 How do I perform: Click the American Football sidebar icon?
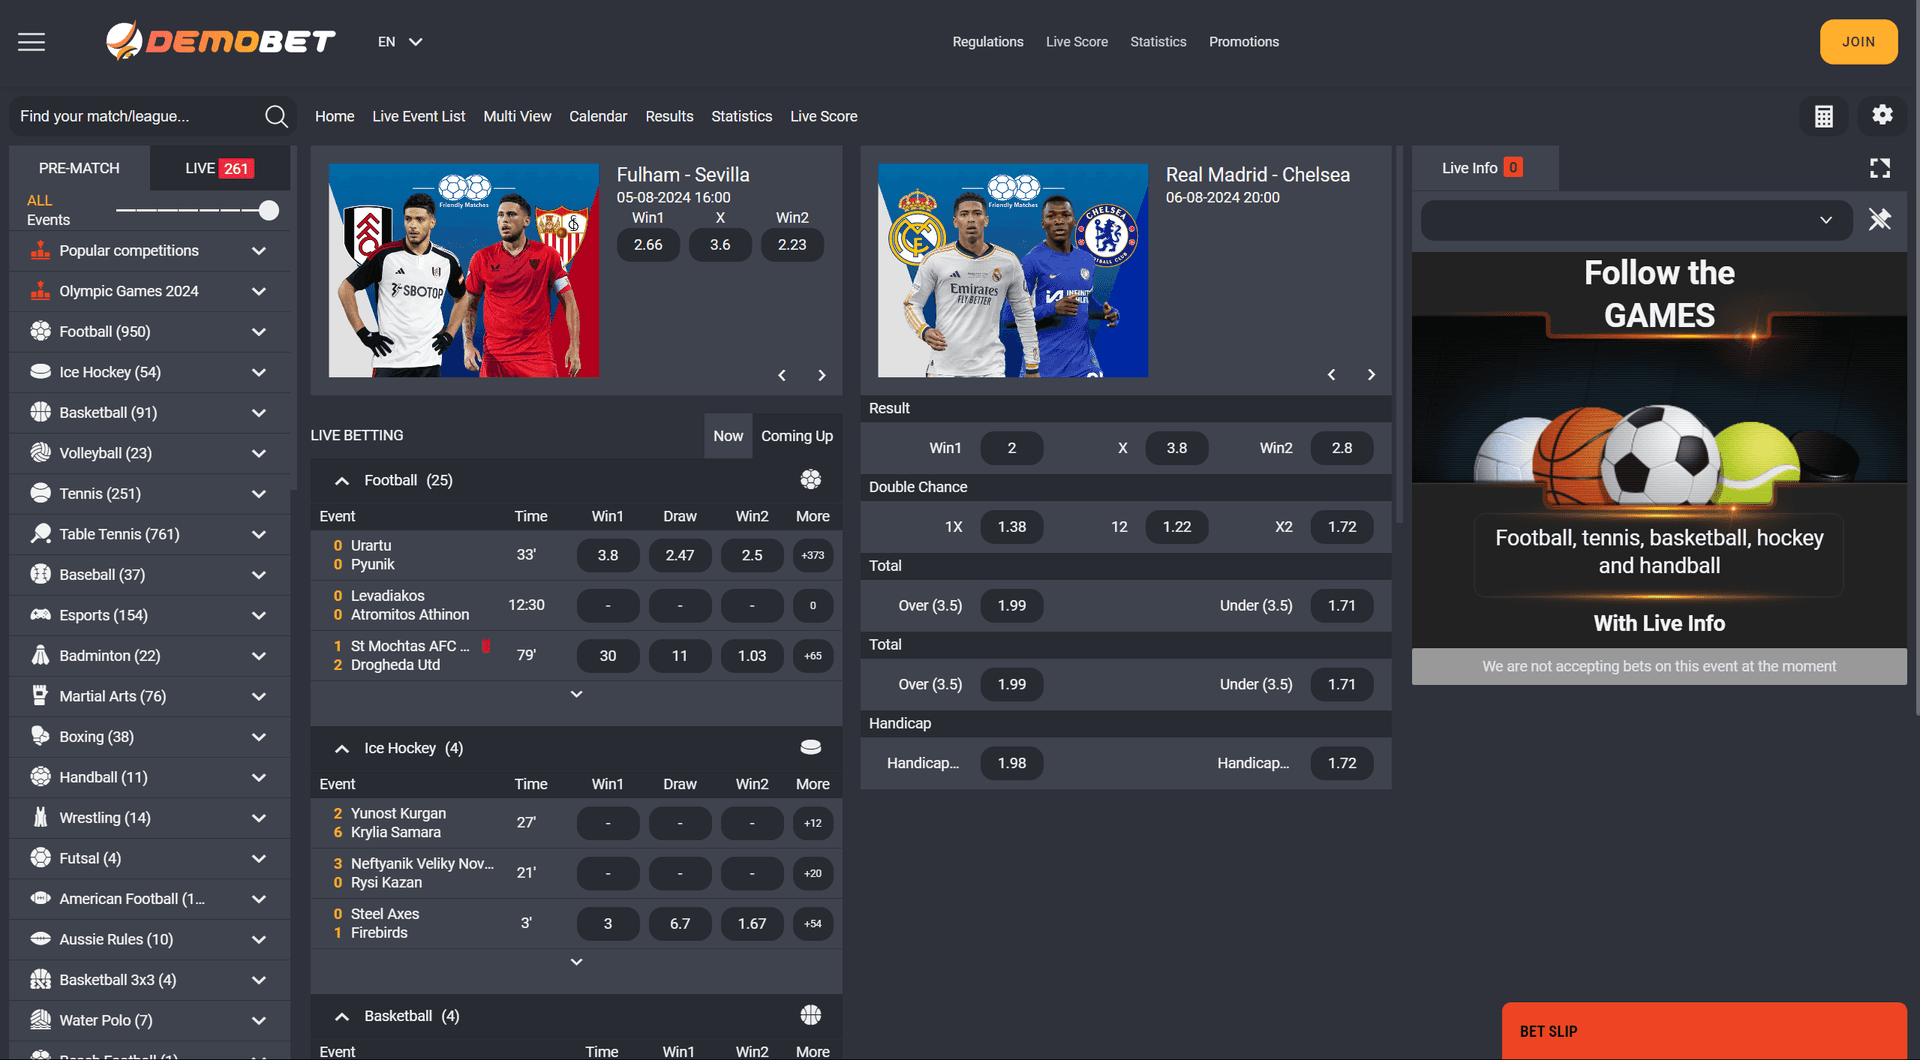[40, 898]
